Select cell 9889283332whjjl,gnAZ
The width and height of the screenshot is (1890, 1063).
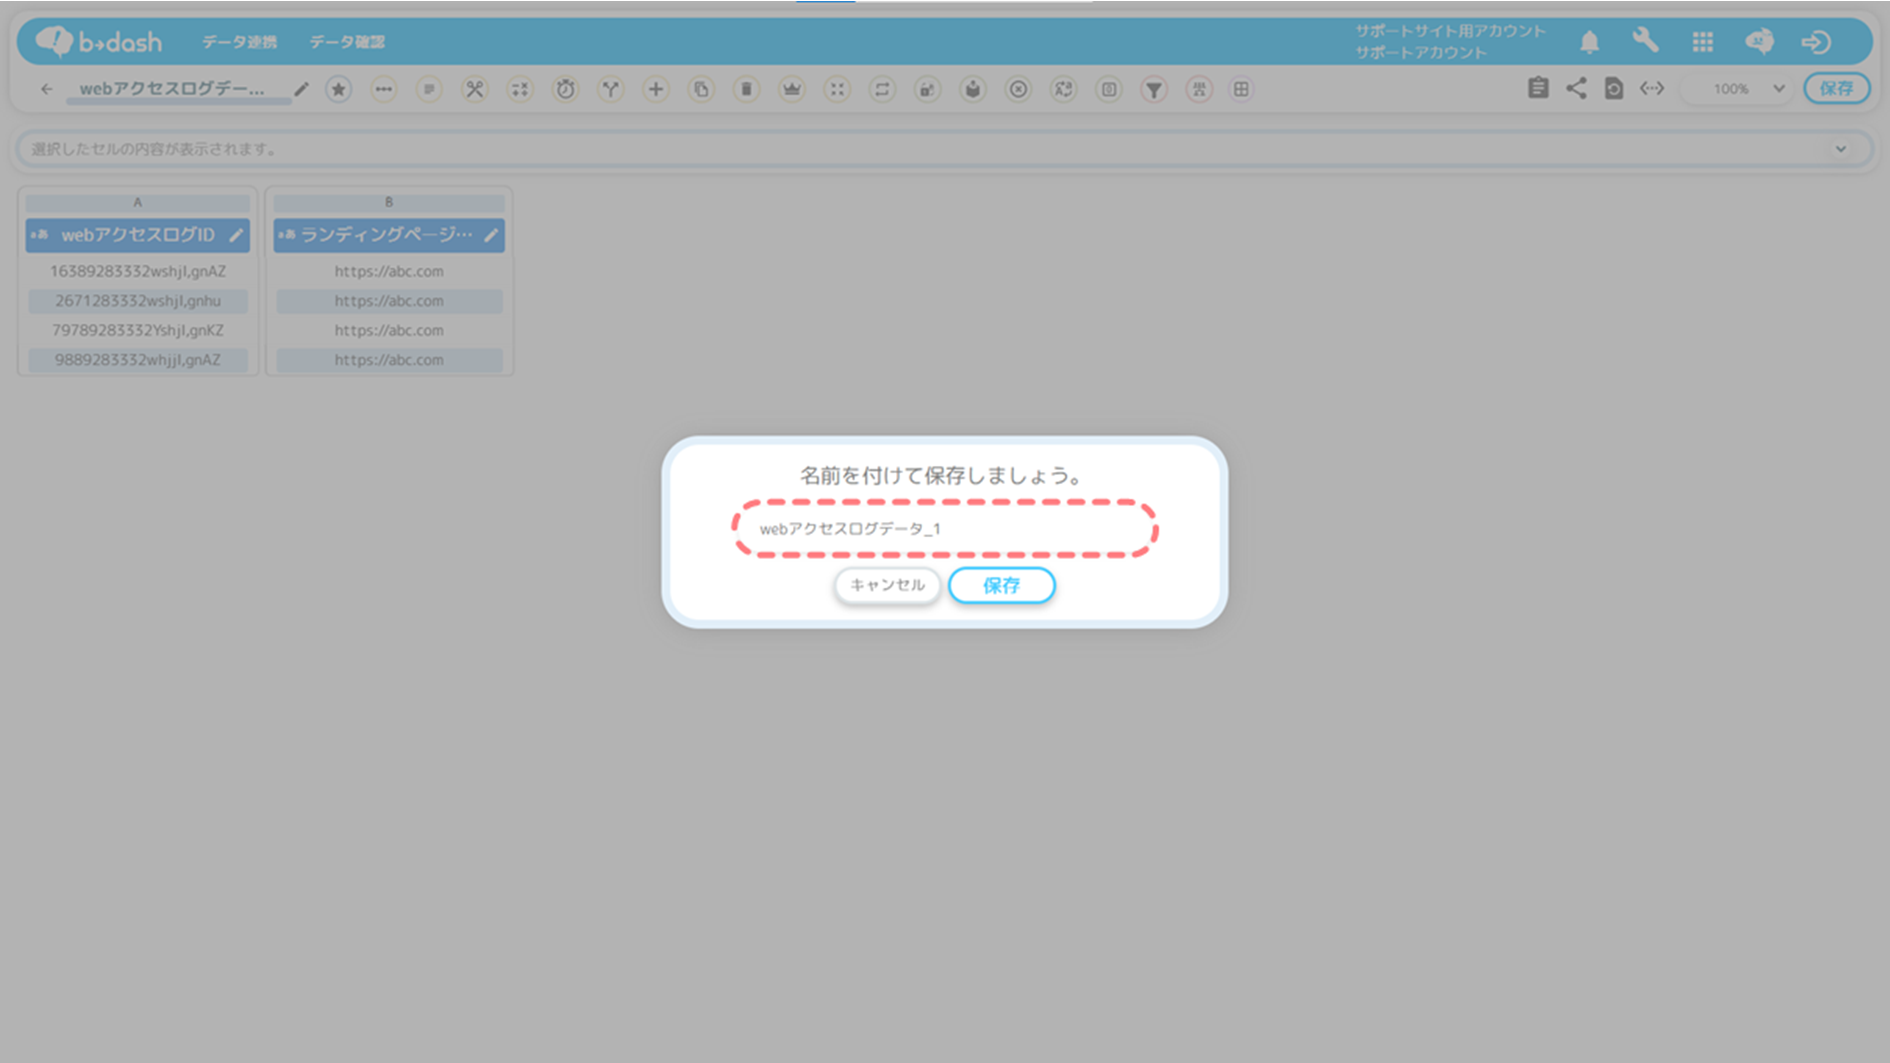point(138,360)
